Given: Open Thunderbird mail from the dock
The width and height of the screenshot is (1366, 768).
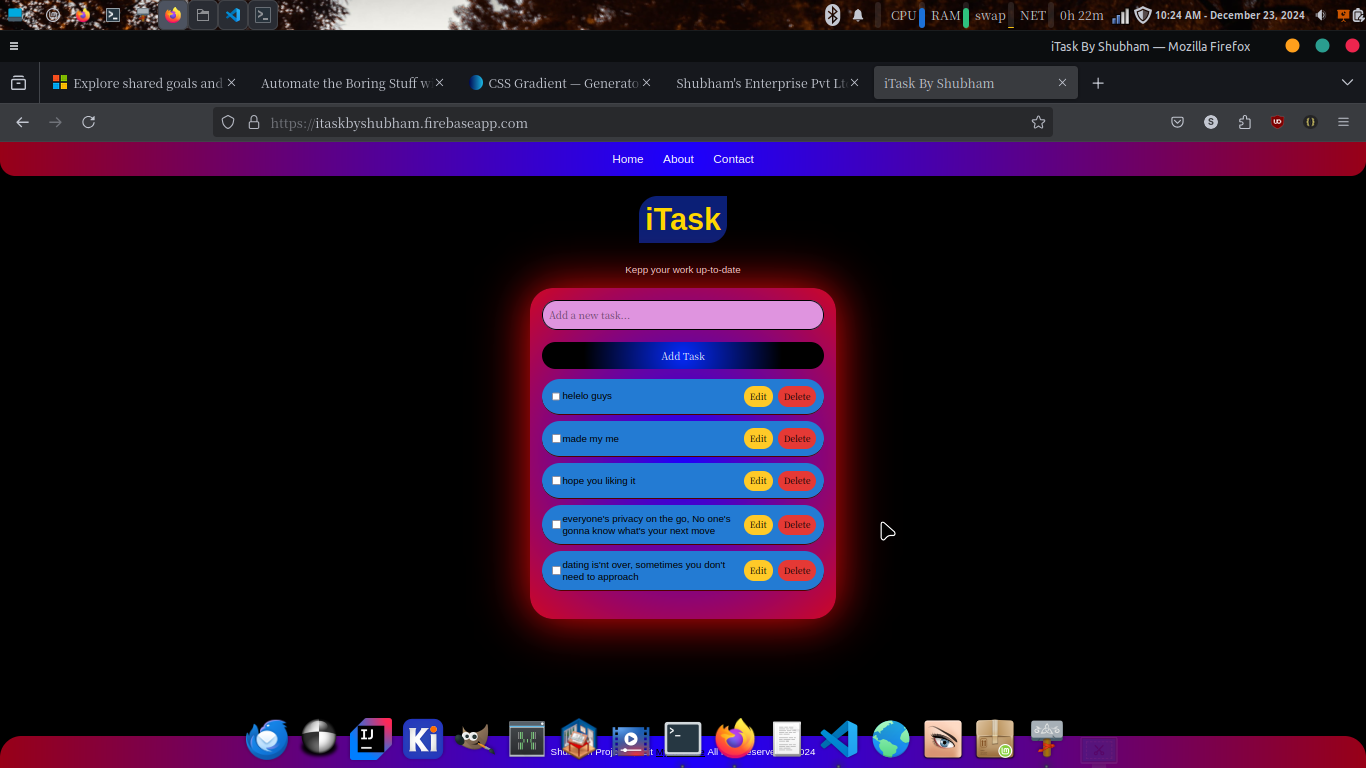Looking at the screenshot, I should point(267,740).
